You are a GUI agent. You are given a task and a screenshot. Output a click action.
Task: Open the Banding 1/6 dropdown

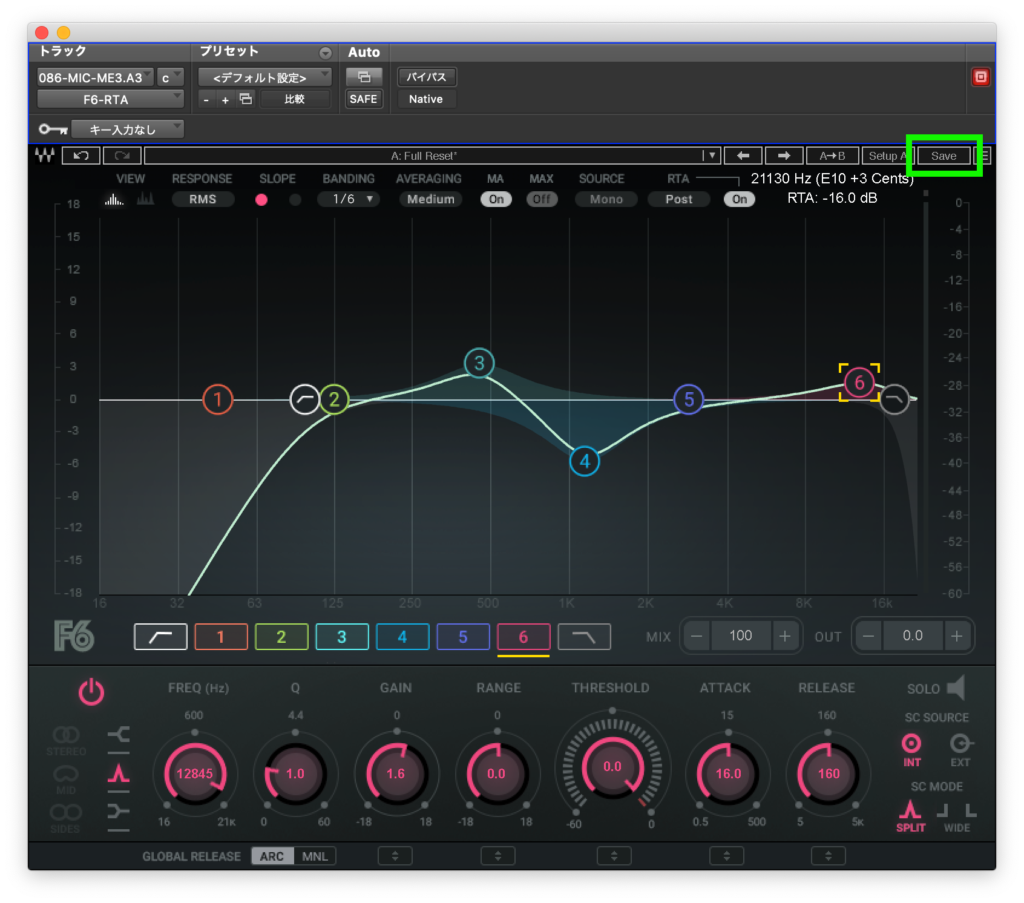(348, 199)
